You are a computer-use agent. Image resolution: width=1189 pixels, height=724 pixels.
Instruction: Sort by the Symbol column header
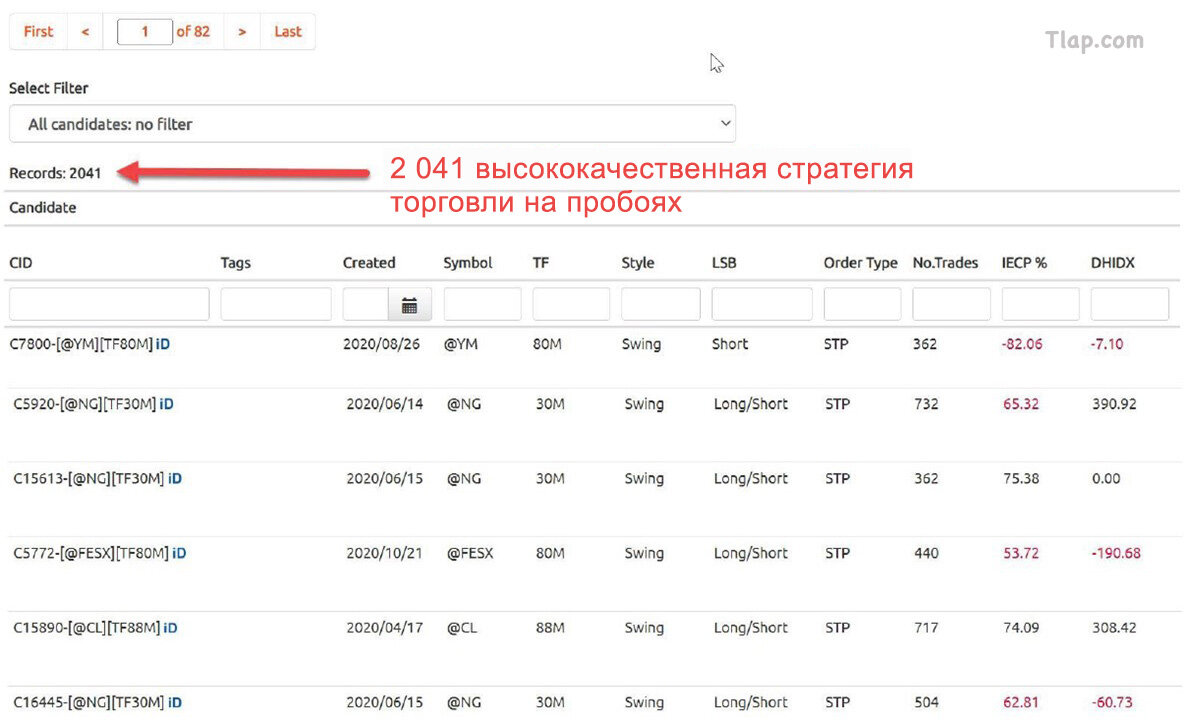coord(468,263)
